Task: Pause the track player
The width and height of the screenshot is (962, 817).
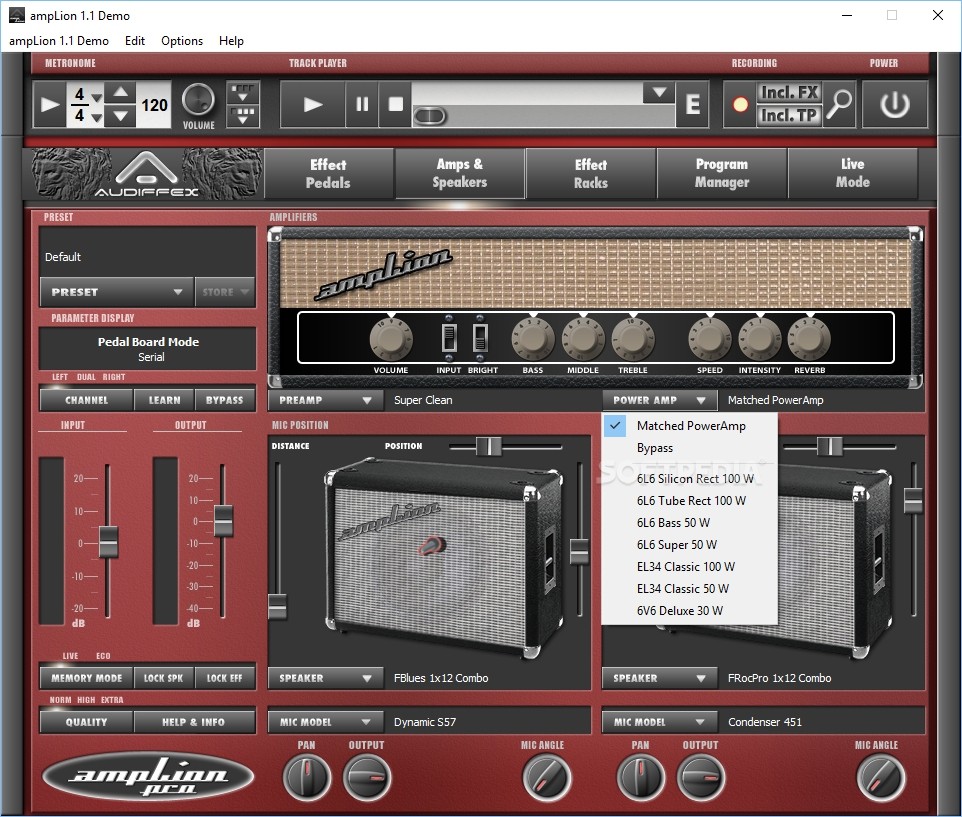Action: 362,104
